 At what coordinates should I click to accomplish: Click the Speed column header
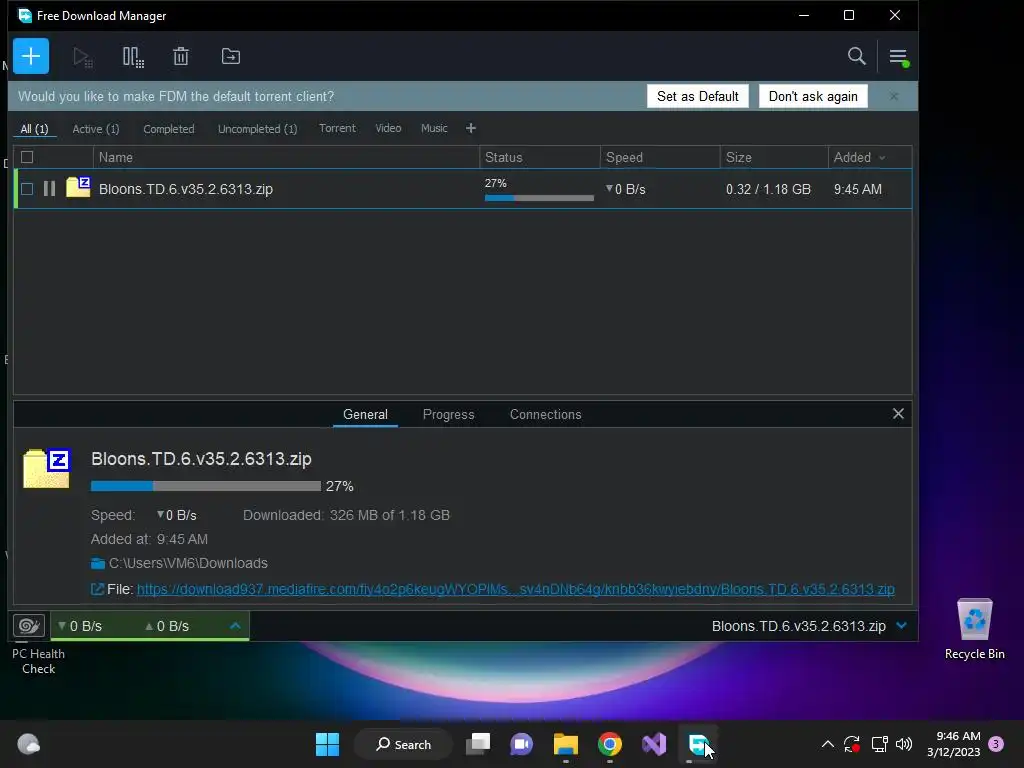tap(660, 157)
